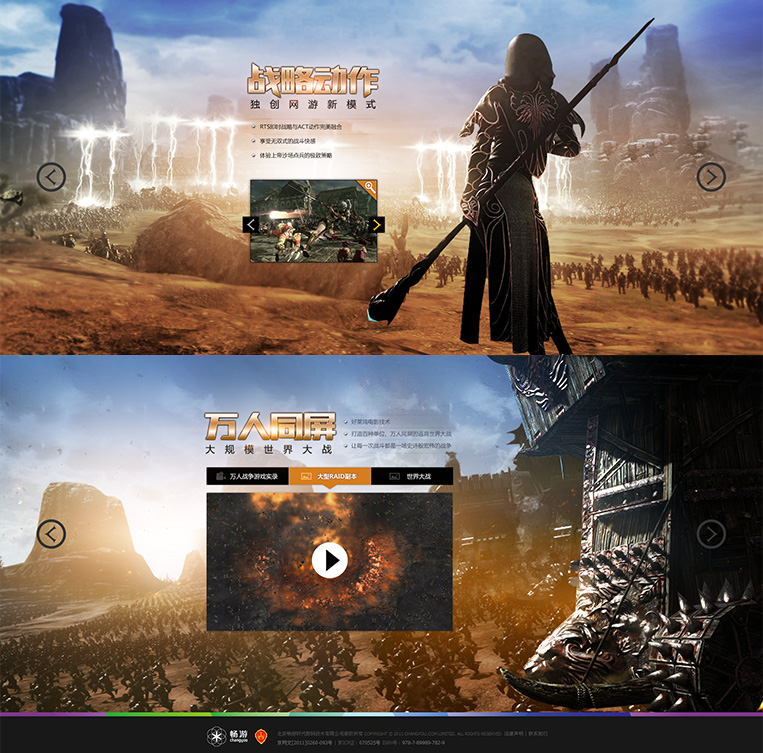Go to next slide in top banner
Image resolution: width=763 pixels, height=753 pixels.
coord(711,177)
